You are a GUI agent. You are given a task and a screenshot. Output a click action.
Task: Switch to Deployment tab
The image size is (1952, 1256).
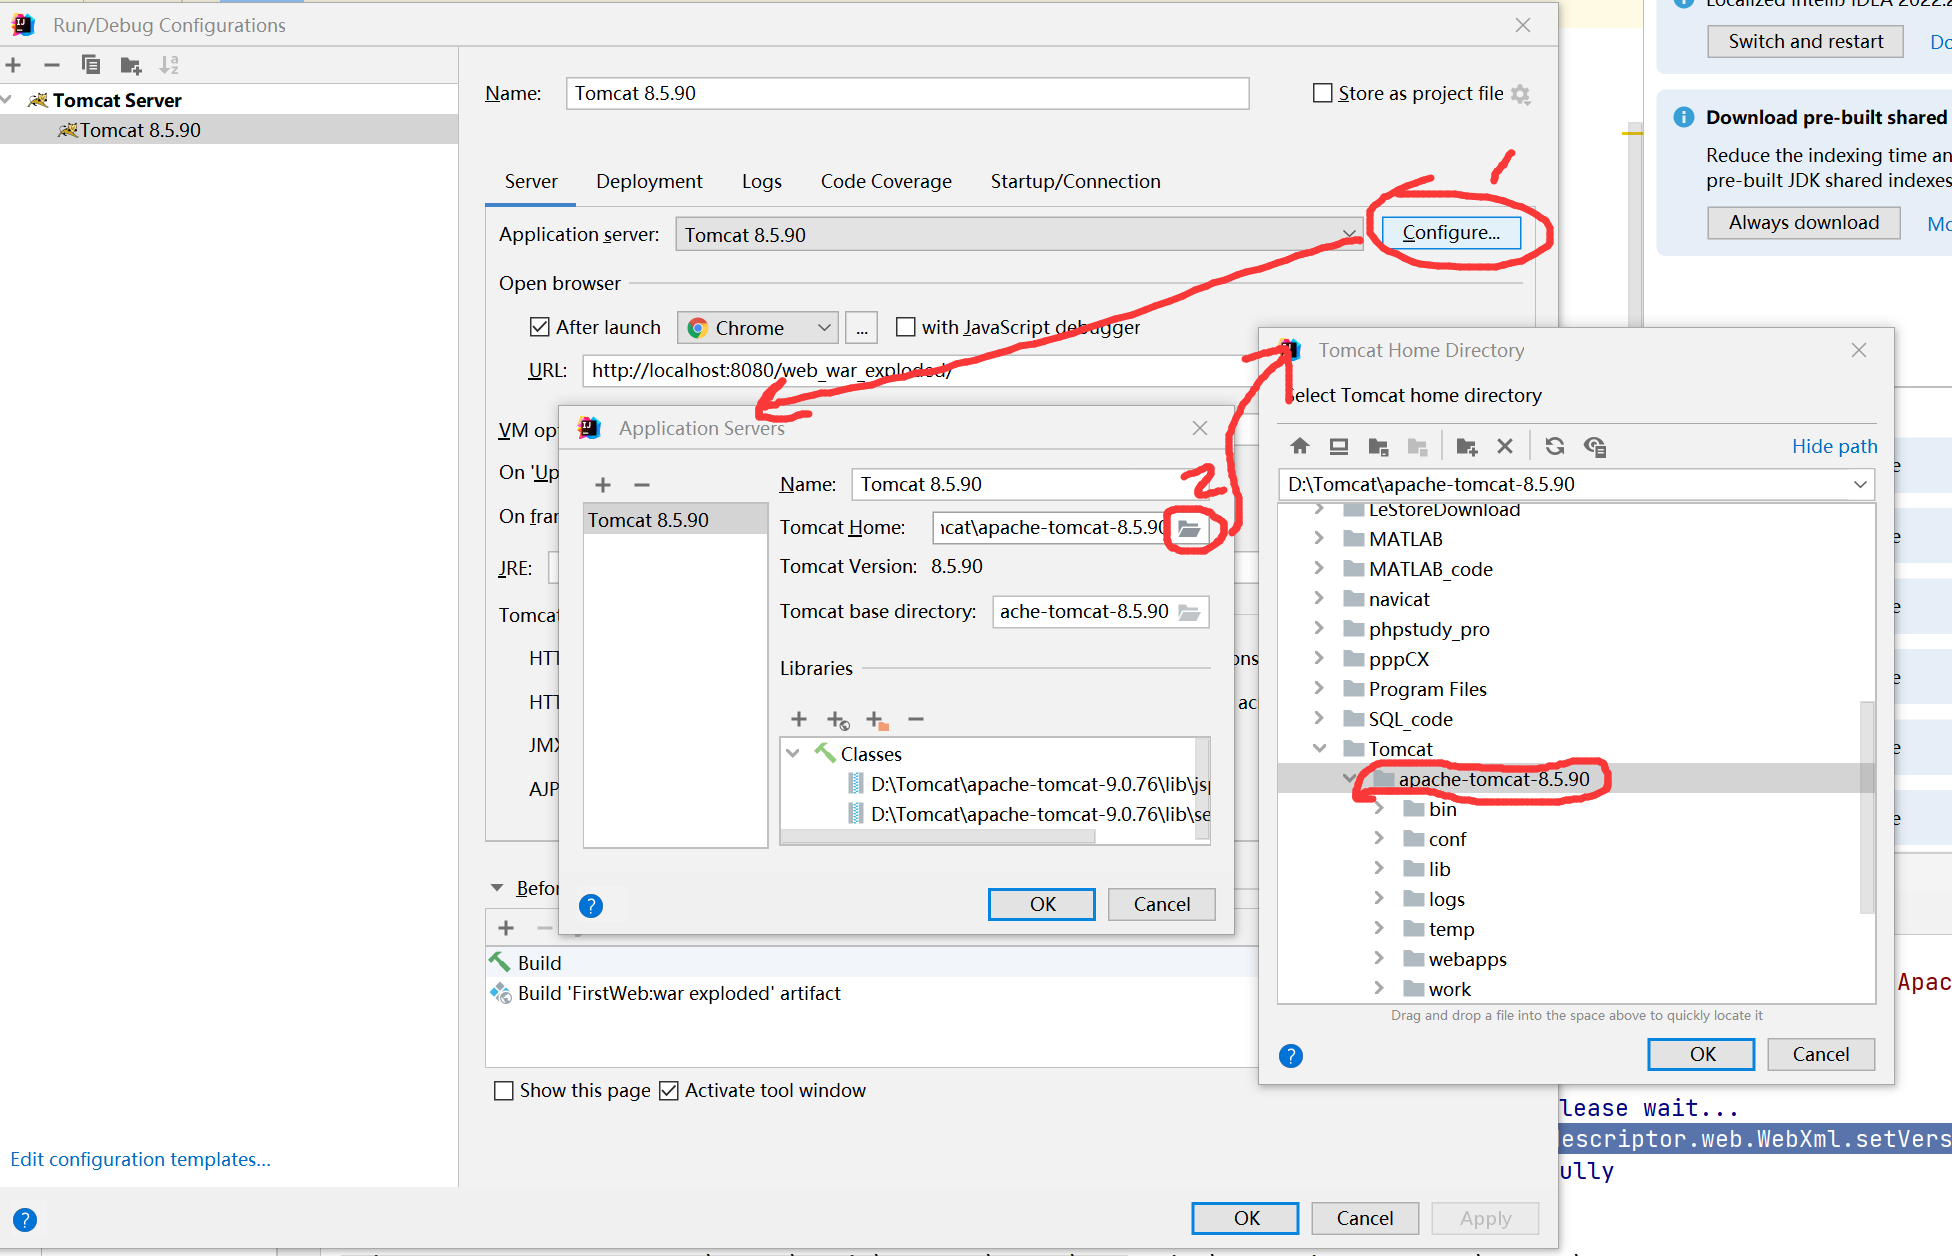click(x=649, y=182)
